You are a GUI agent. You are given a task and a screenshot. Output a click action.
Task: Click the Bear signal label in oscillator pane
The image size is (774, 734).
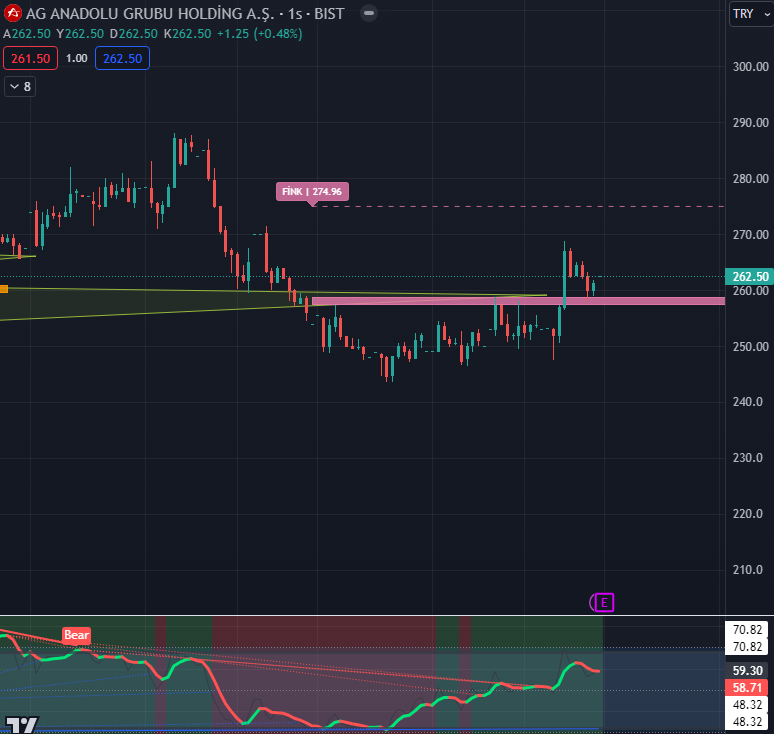pyautogui.click(x=77, y=635)
